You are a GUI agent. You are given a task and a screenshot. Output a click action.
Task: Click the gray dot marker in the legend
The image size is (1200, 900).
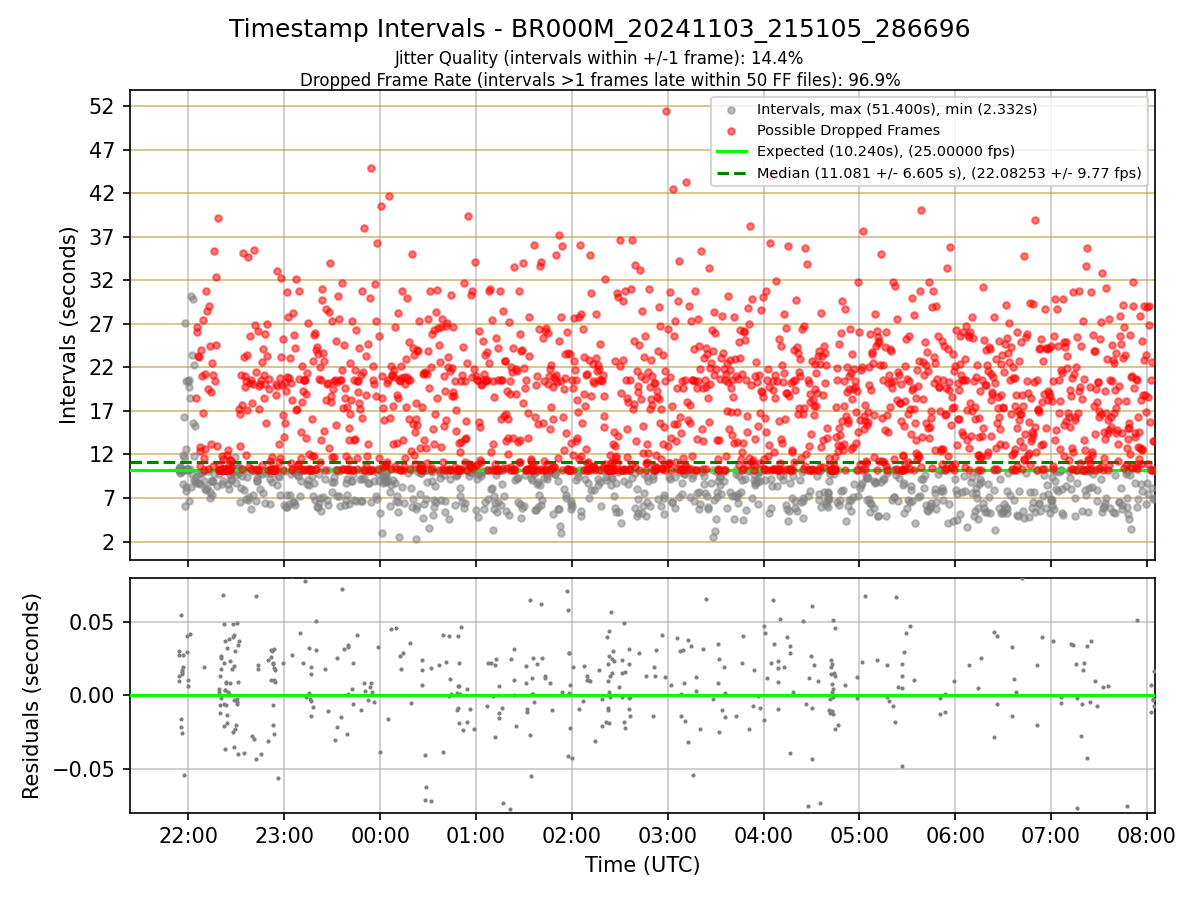(x=733, y=109)
